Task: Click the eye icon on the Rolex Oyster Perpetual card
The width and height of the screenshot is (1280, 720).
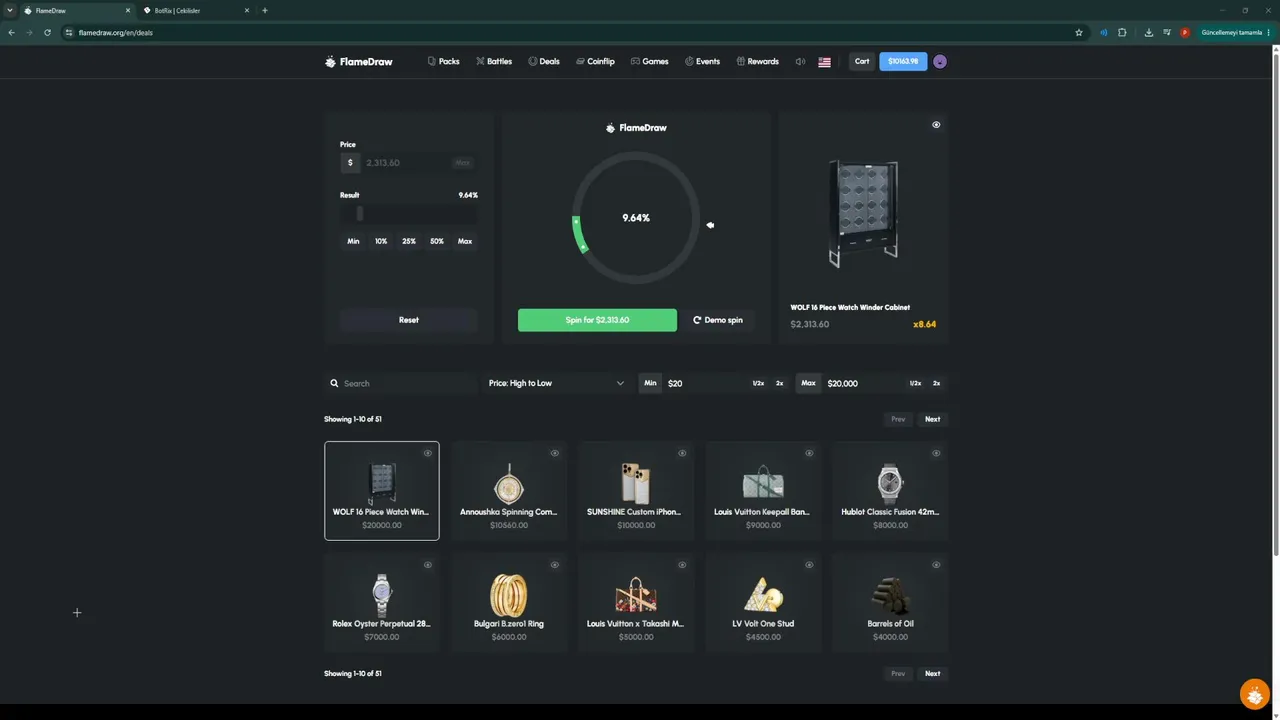Action: click(x=428, y=565)
